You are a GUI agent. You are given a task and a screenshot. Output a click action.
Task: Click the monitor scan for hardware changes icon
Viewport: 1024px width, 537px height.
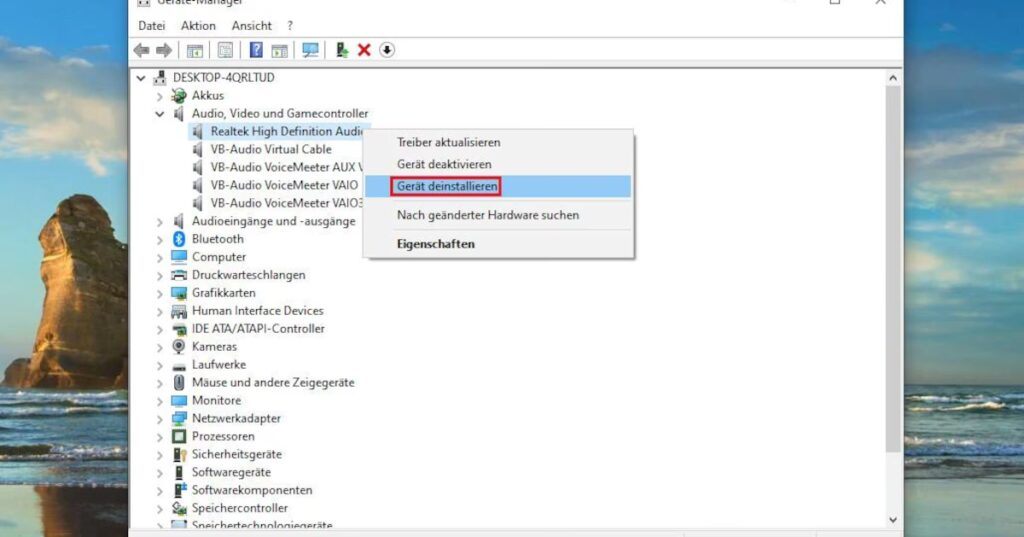click(310, 50)
